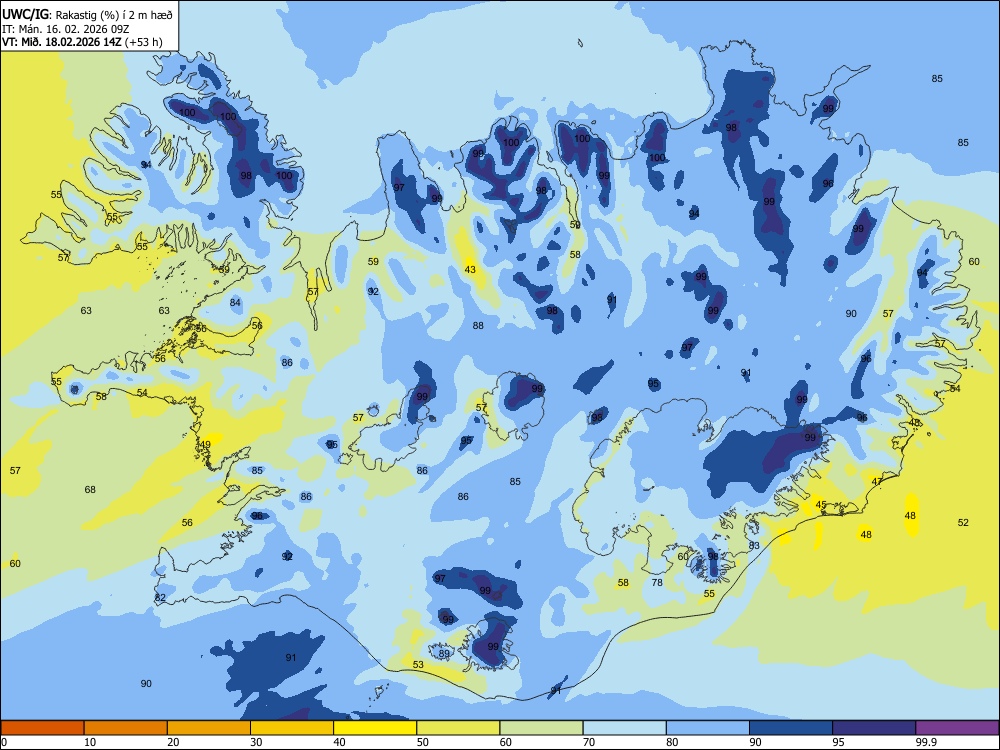Screen dimensions: 1000x750
Task: Click the 40–50% bright yellow legend swatch
Action: [x=375, y=728]
